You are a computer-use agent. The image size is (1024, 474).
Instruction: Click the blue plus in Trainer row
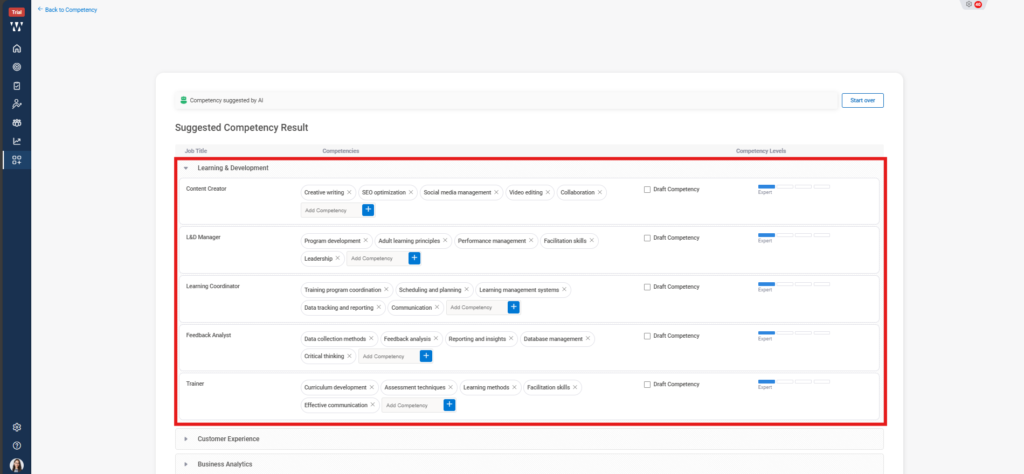pyautogui.click(x=449, y=405)
